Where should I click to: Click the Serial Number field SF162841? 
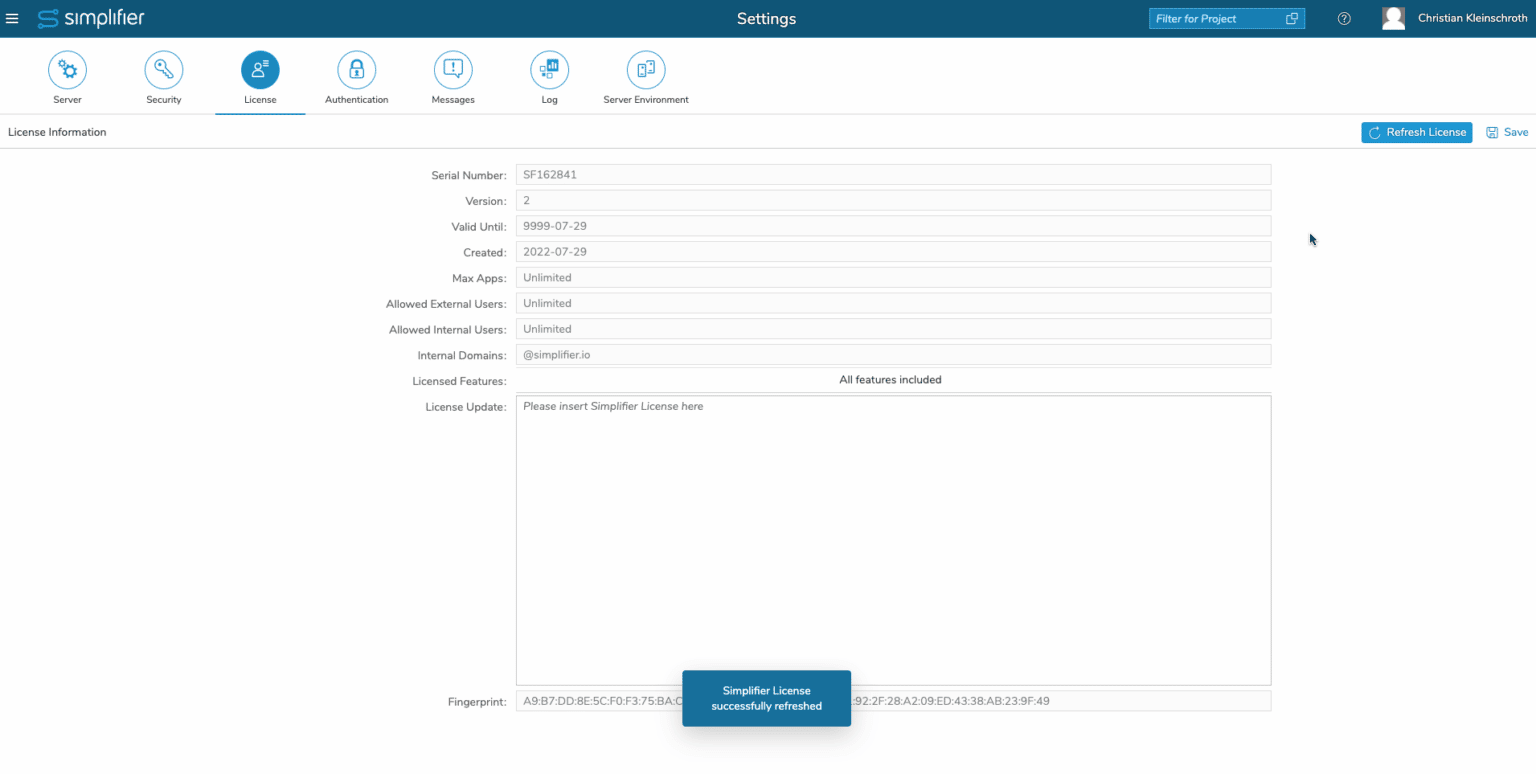click(893, 175)
